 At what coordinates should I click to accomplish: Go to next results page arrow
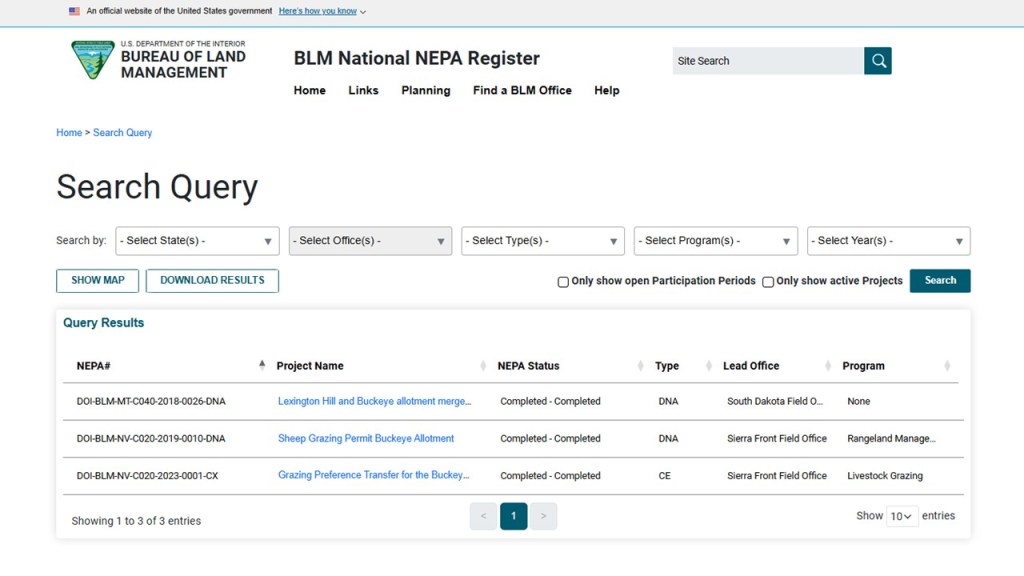point(543,516)
